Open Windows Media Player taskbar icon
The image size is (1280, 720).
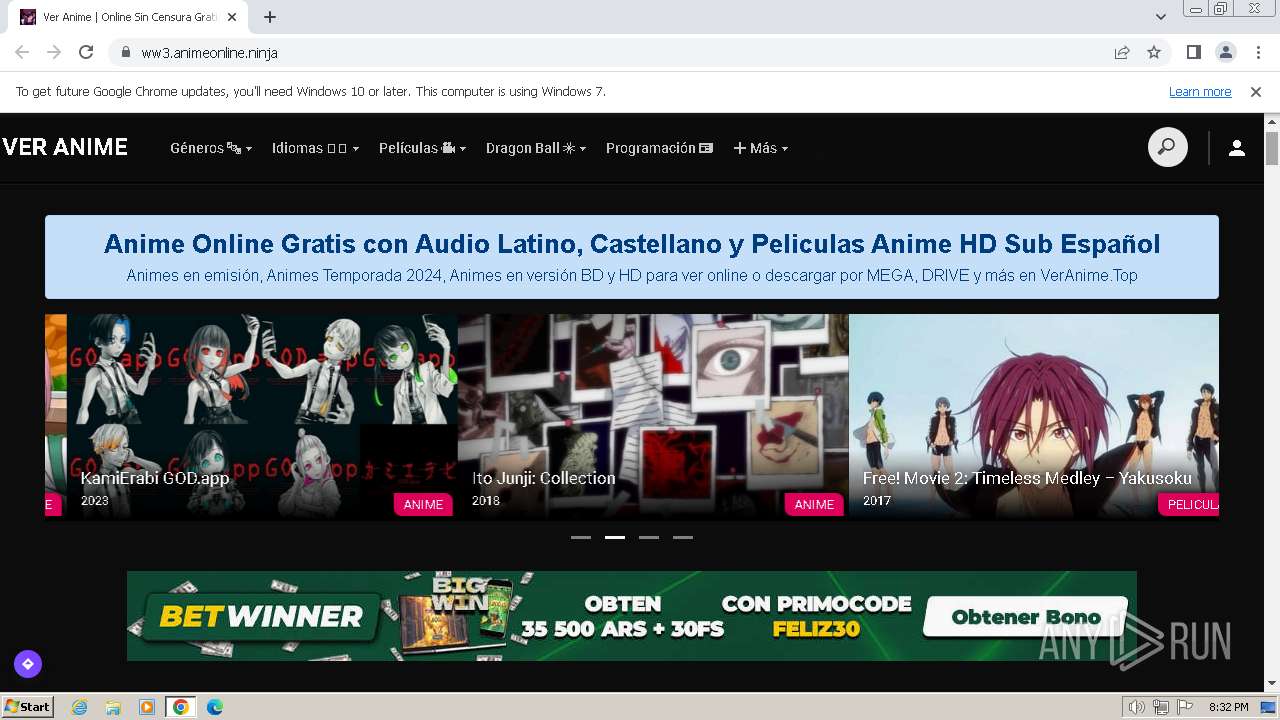147,707
